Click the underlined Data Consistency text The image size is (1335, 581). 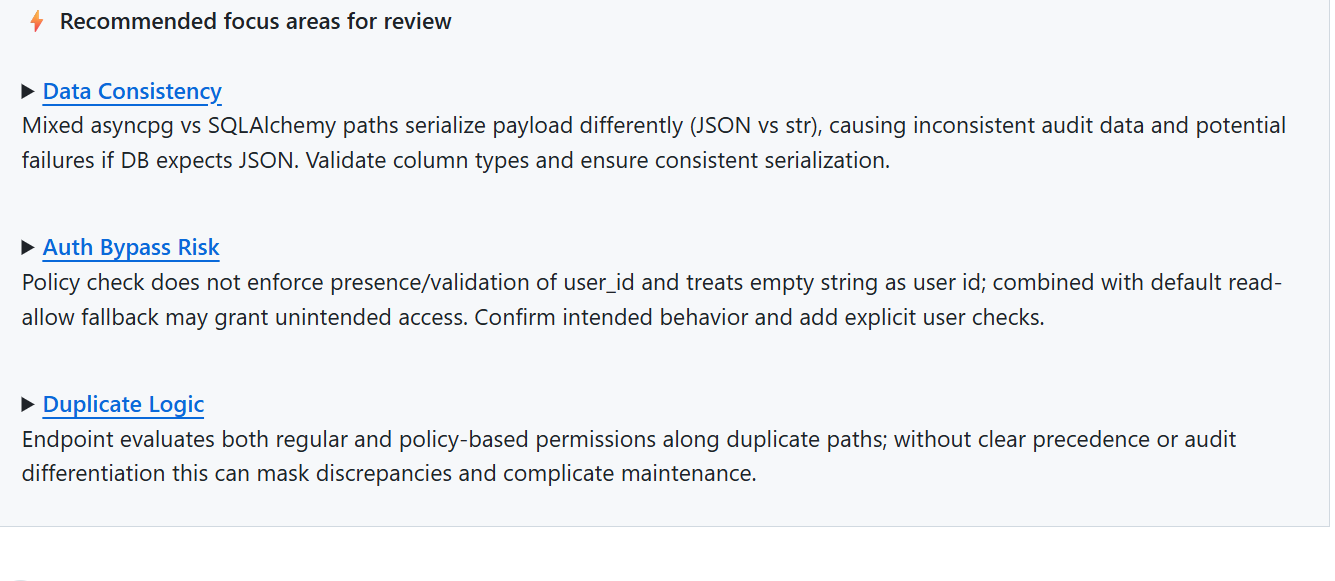[131, 91]
